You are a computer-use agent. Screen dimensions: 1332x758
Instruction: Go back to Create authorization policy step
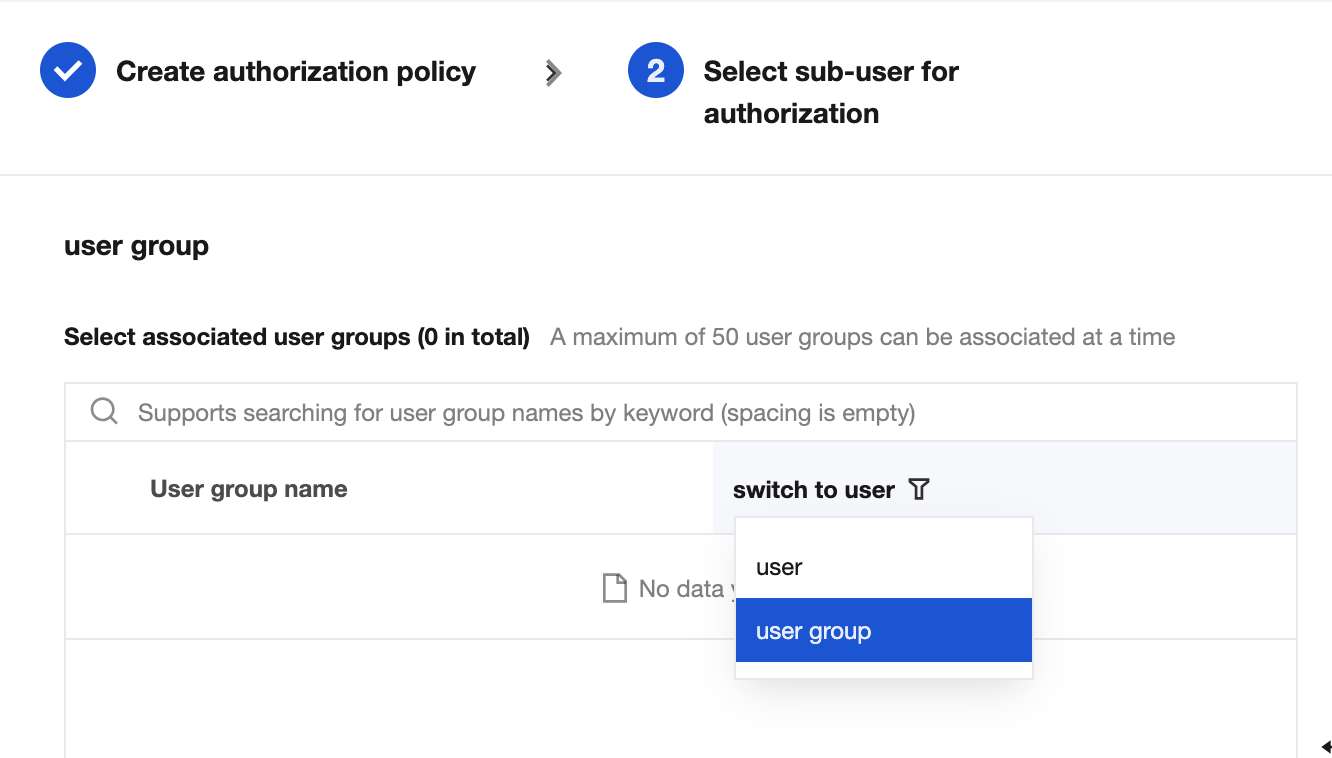(296, 72)
